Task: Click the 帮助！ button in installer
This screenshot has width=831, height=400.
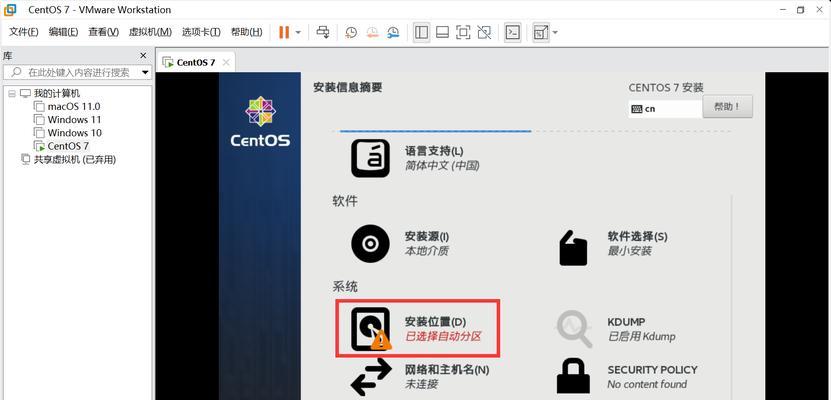Action: point(727,107)
